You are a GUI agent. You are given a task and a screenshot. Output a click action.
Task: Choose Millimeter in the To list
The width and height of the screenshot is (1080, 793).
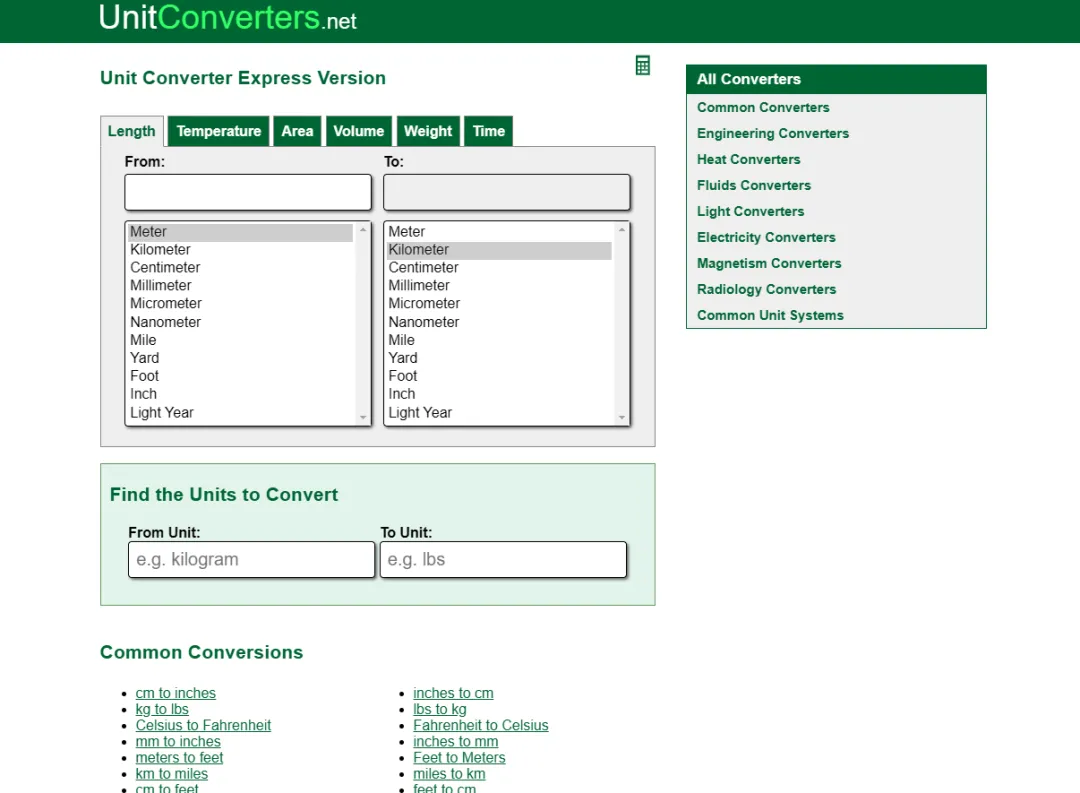tap(499, 285)
